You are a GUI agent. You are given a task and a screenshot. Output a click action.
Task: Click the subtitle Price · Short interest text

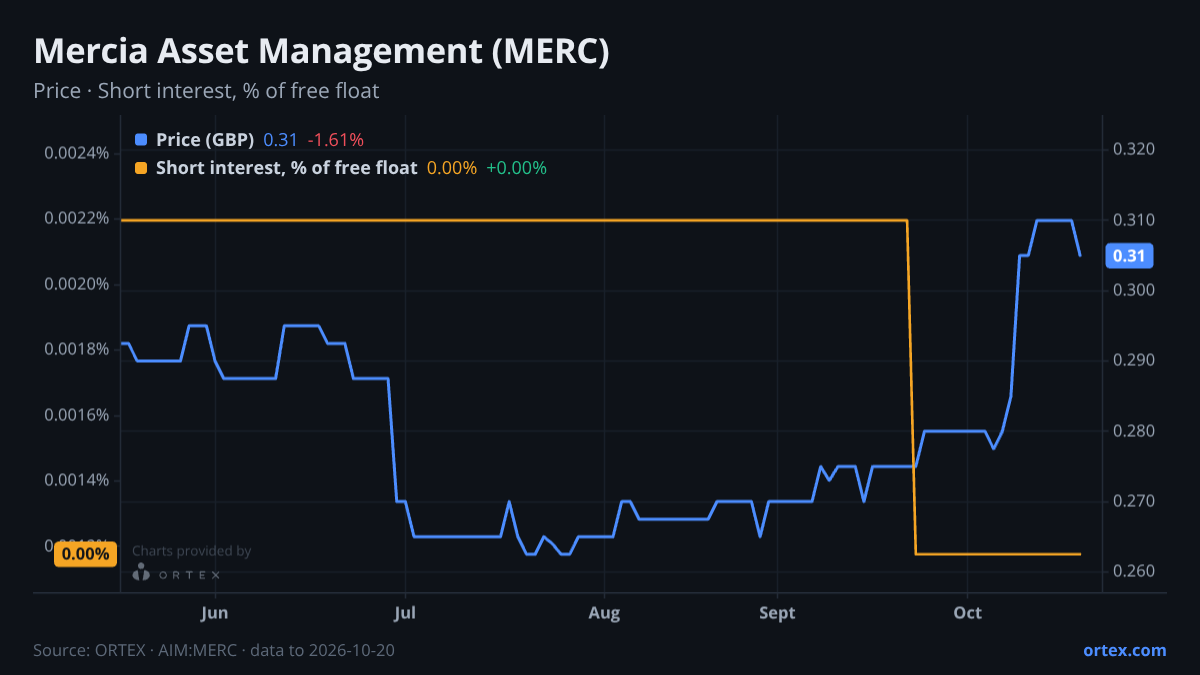tap(206, 91)
